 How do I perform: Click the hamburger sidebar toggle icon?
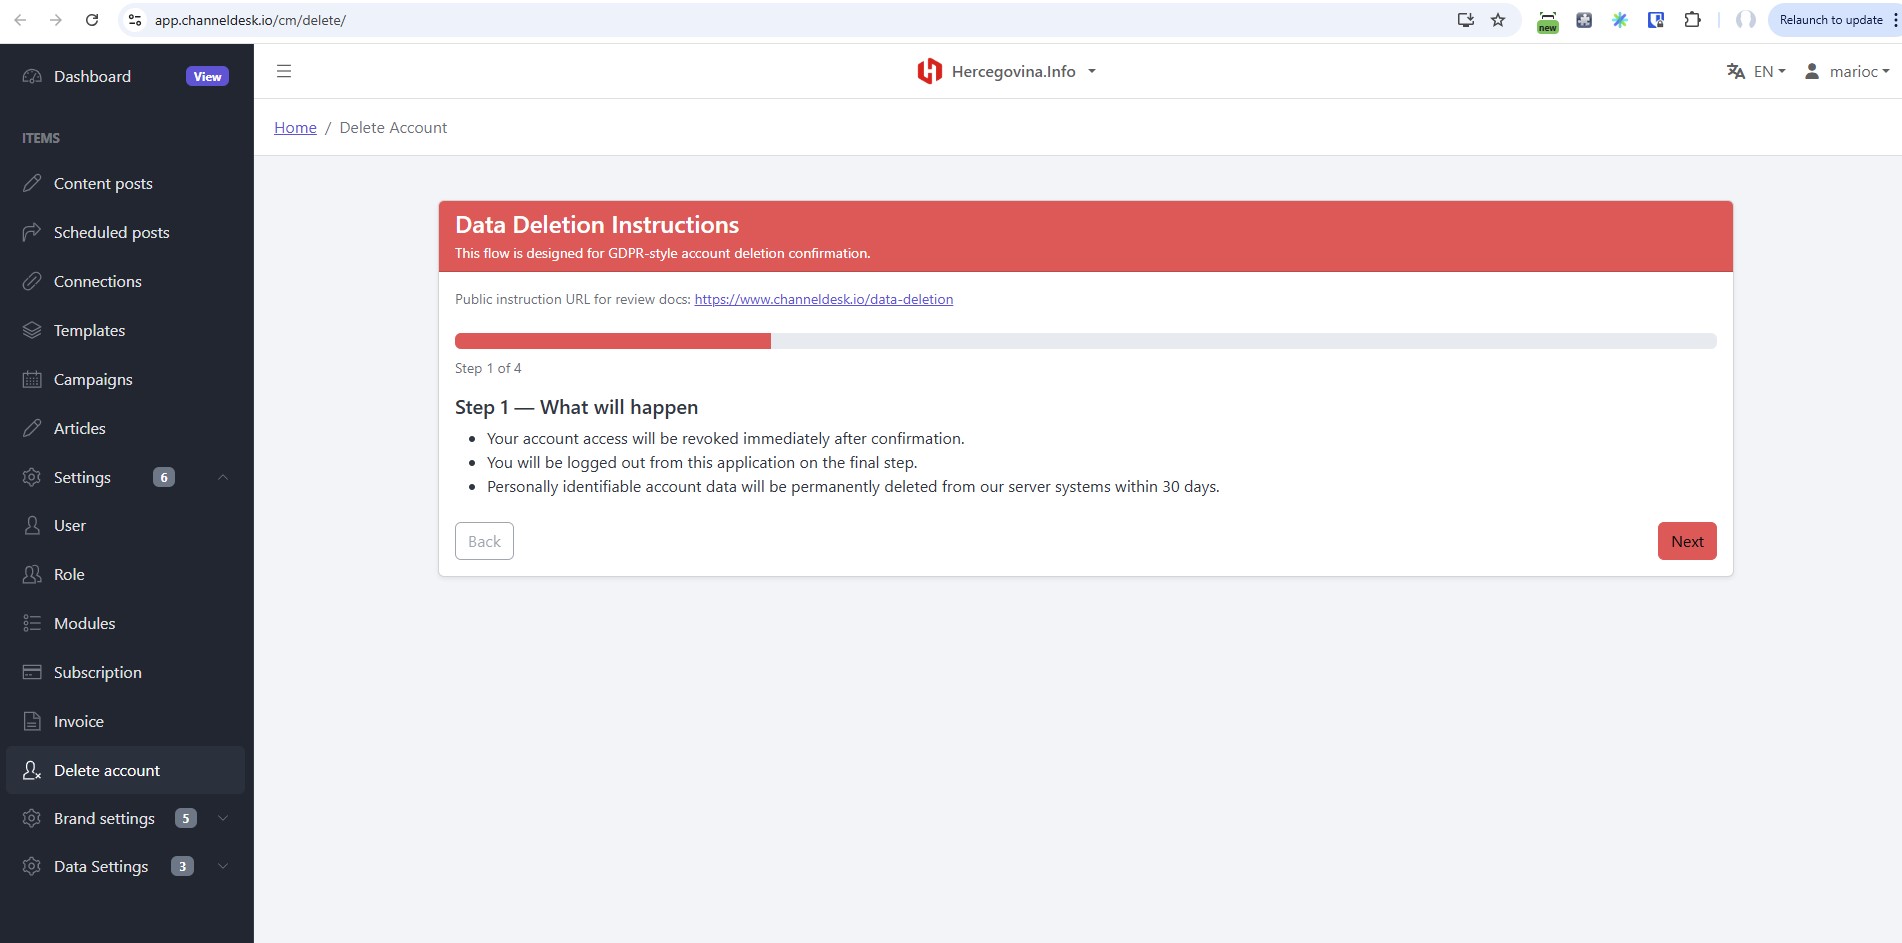(x=284, y=71)
